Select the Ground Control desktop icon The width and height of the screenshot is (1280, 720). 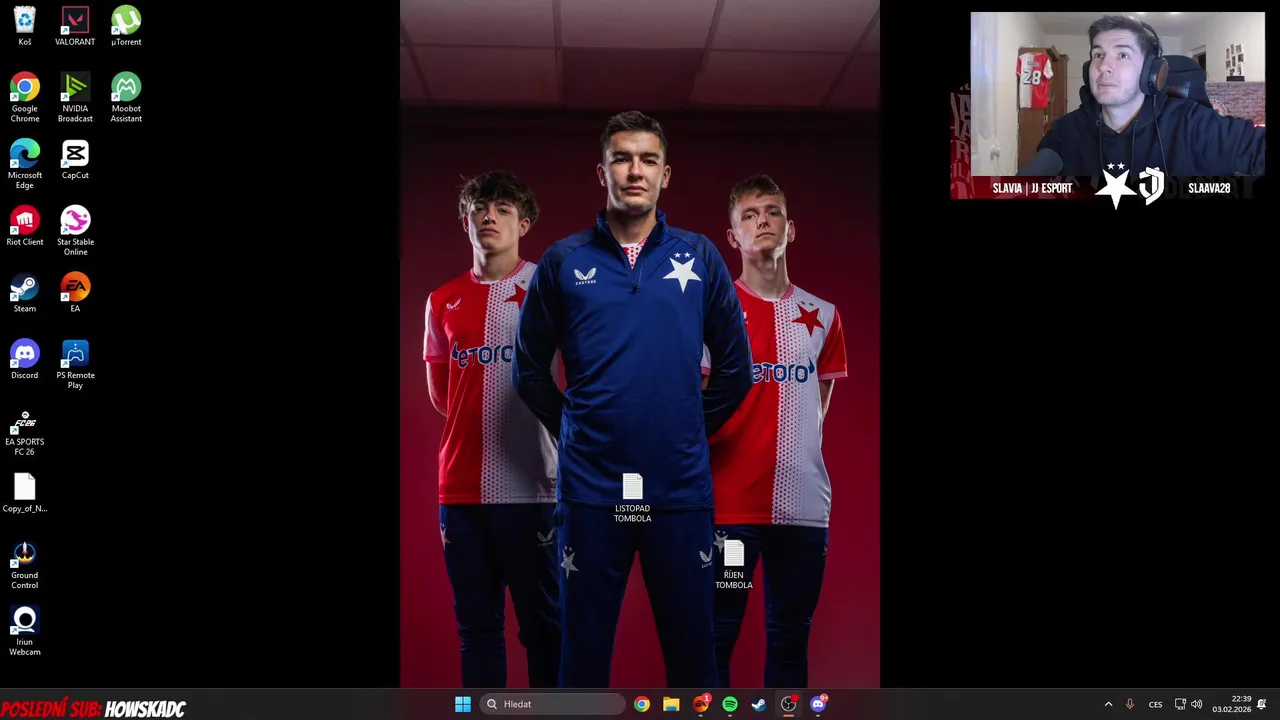click(x=25, y=565)
